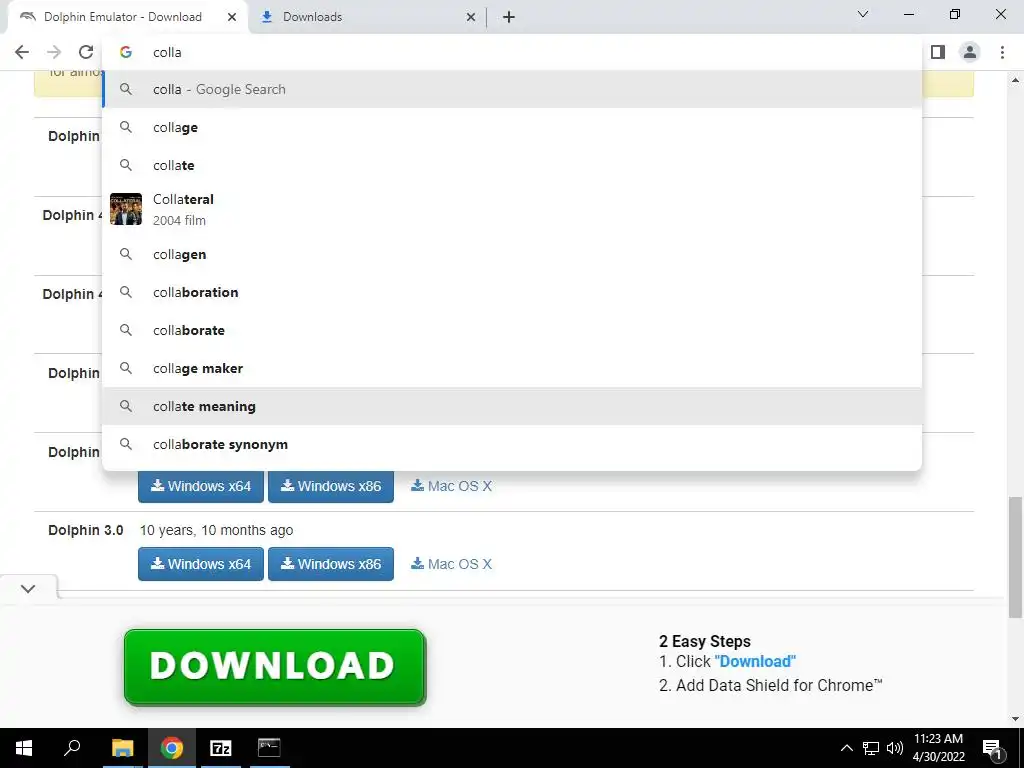1024x768 pixels.
Task: Click the Collateral film poster thumbnail
Action: (126, 209)
